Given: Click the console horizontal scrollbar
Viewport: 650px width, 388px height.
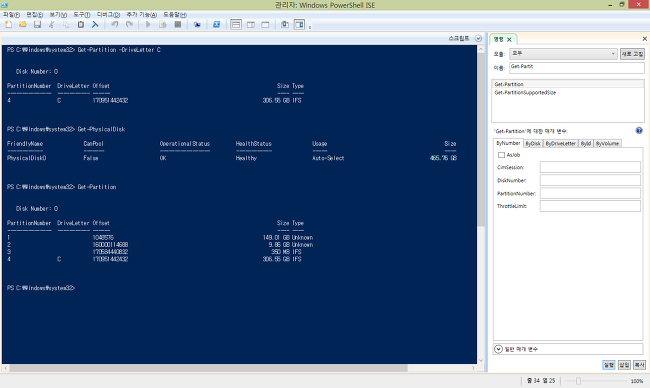Looking at the screenshot, I should coord(209,368).
